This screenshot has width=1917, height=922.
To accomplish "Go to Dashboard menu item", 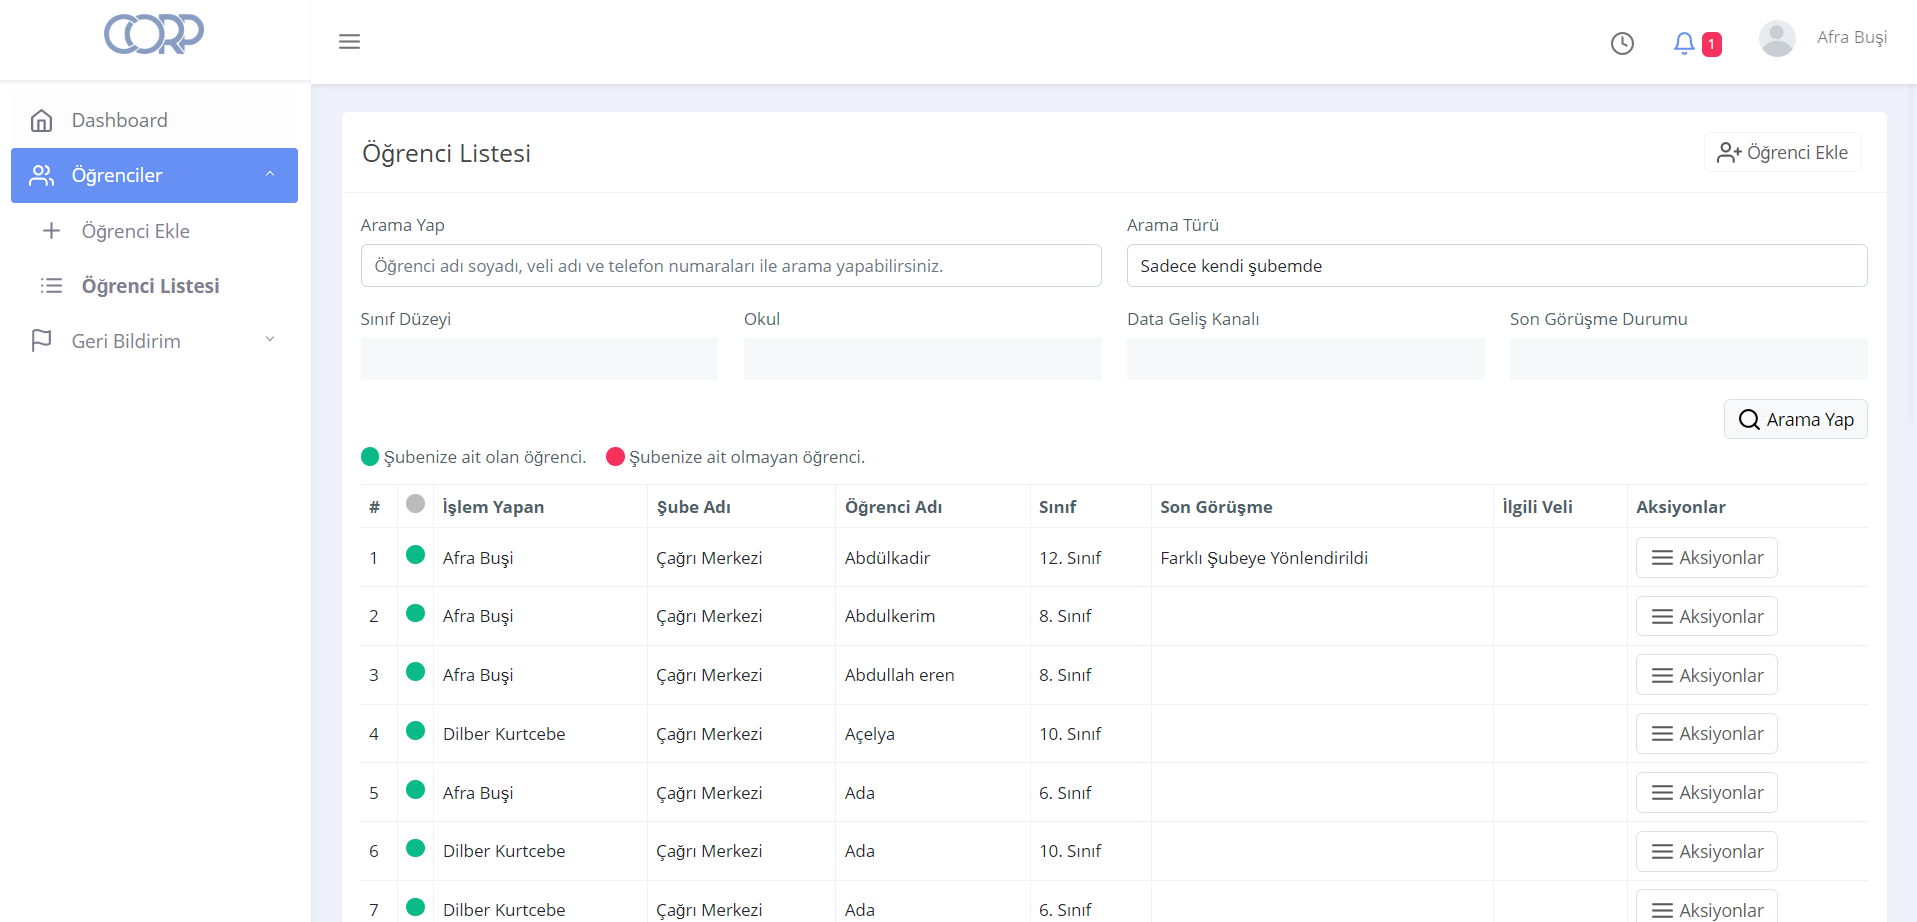I will (120, 121).
